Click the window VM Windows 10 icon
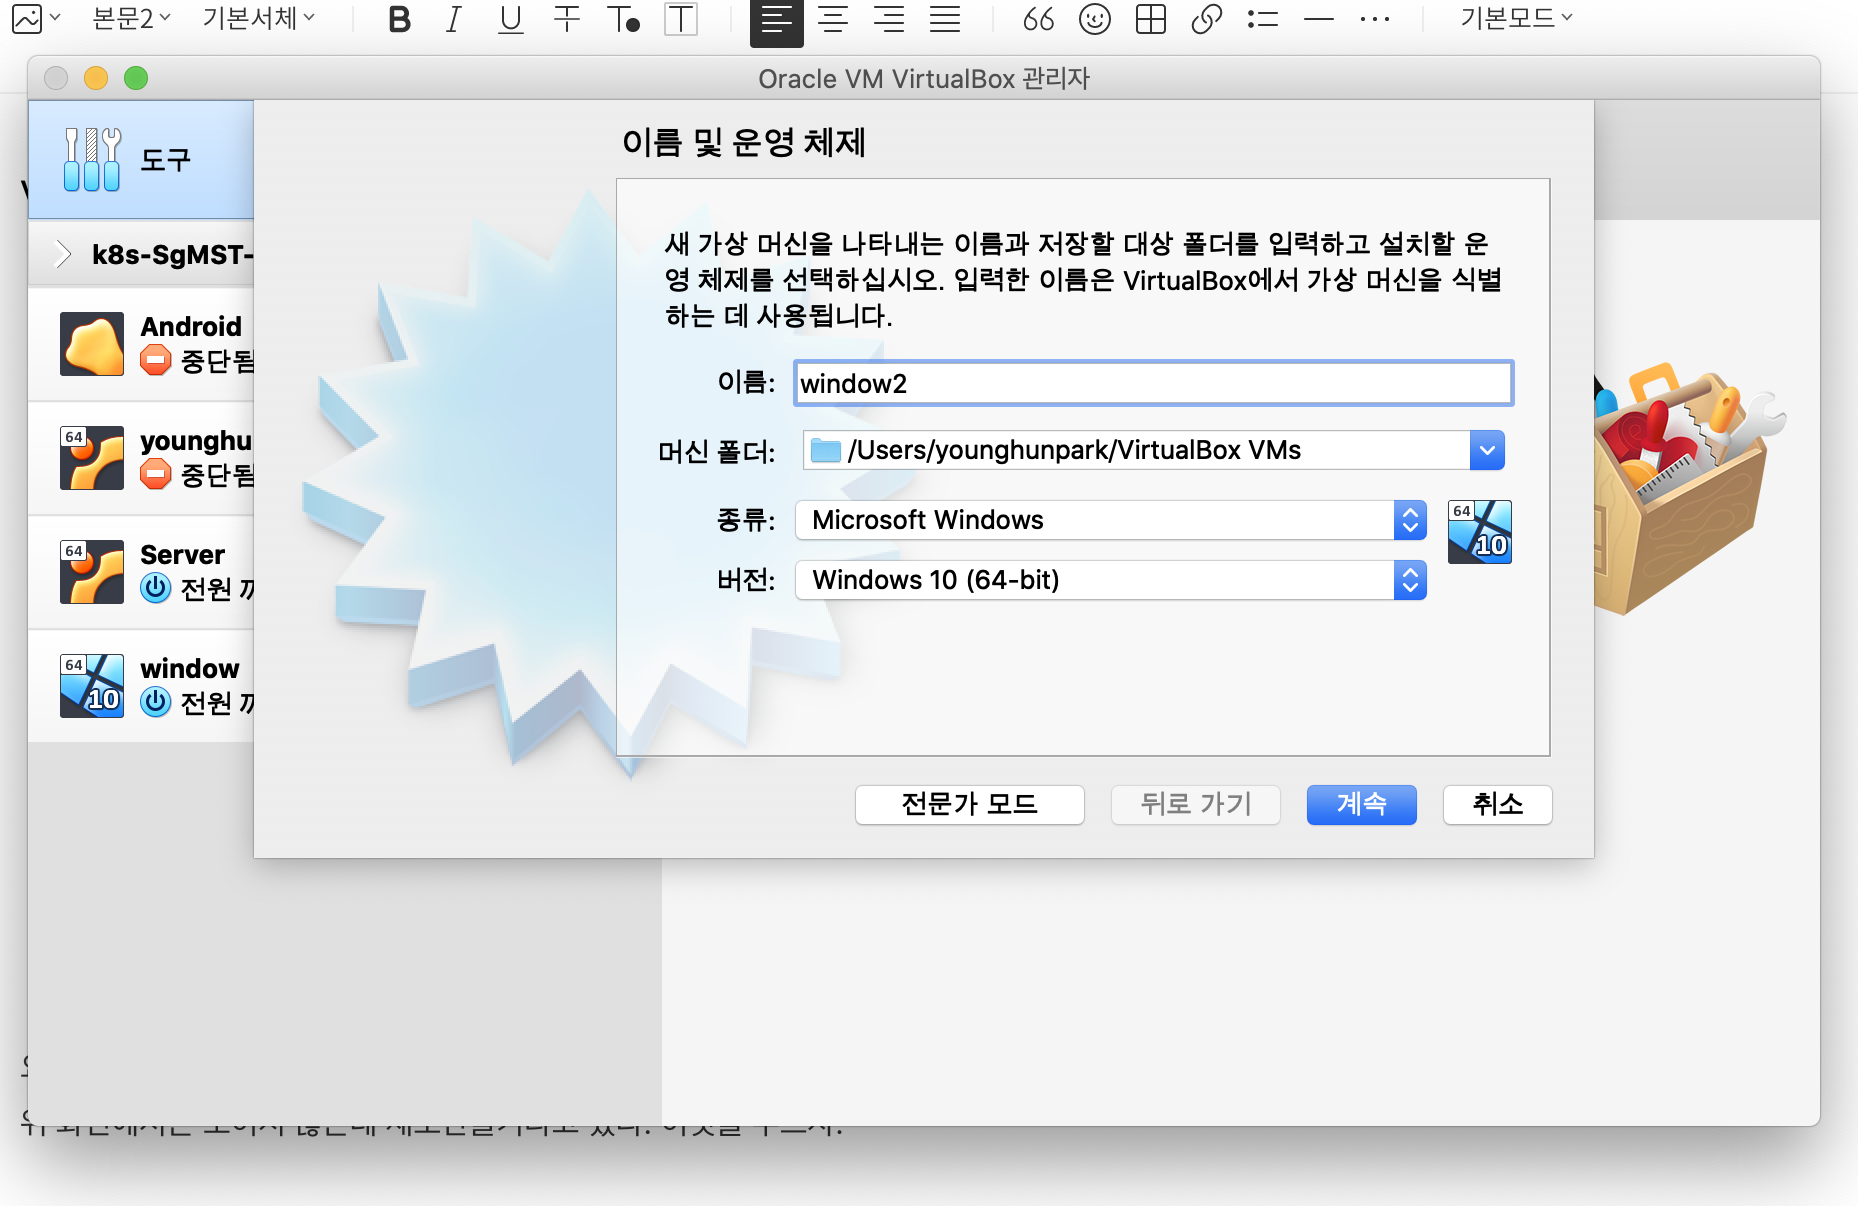1858x1206 pixels. [92, 686]
